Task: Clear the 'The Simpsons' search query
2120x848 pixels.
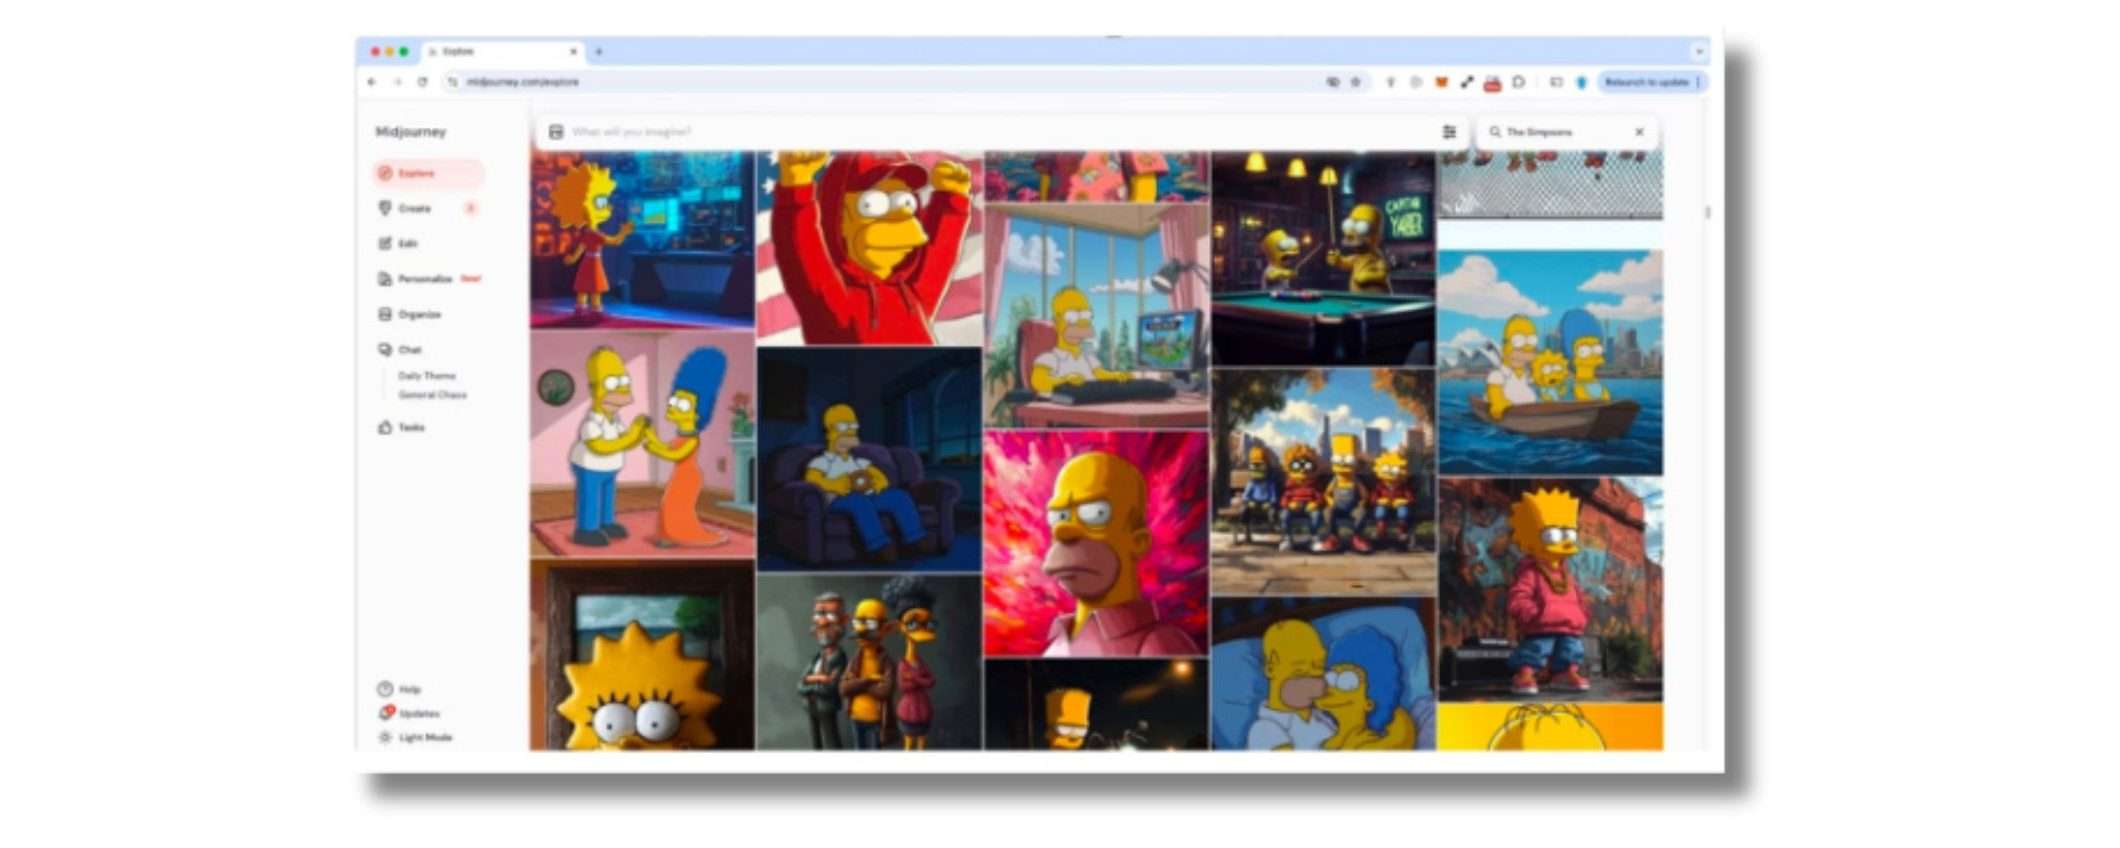Action: coord(1639,132)
